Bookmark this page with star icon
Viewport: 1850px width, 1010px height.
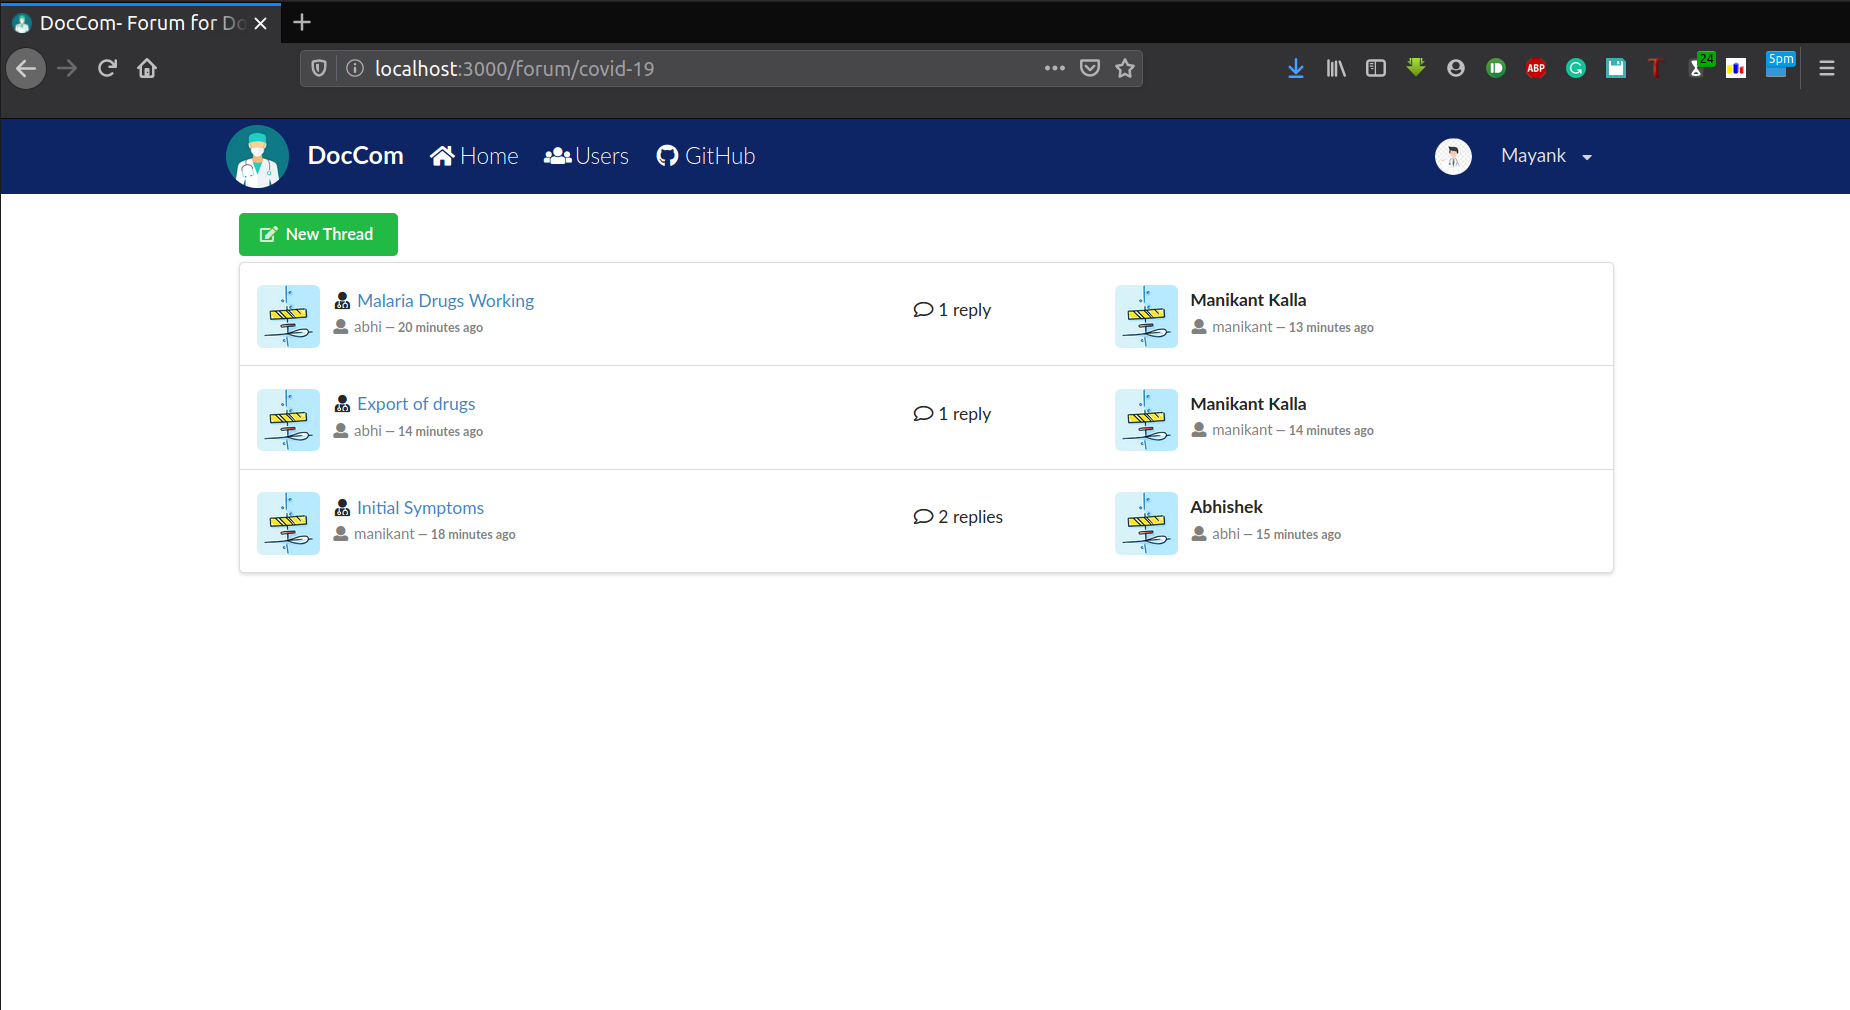pyautogui.click(x=1125, y=68)
